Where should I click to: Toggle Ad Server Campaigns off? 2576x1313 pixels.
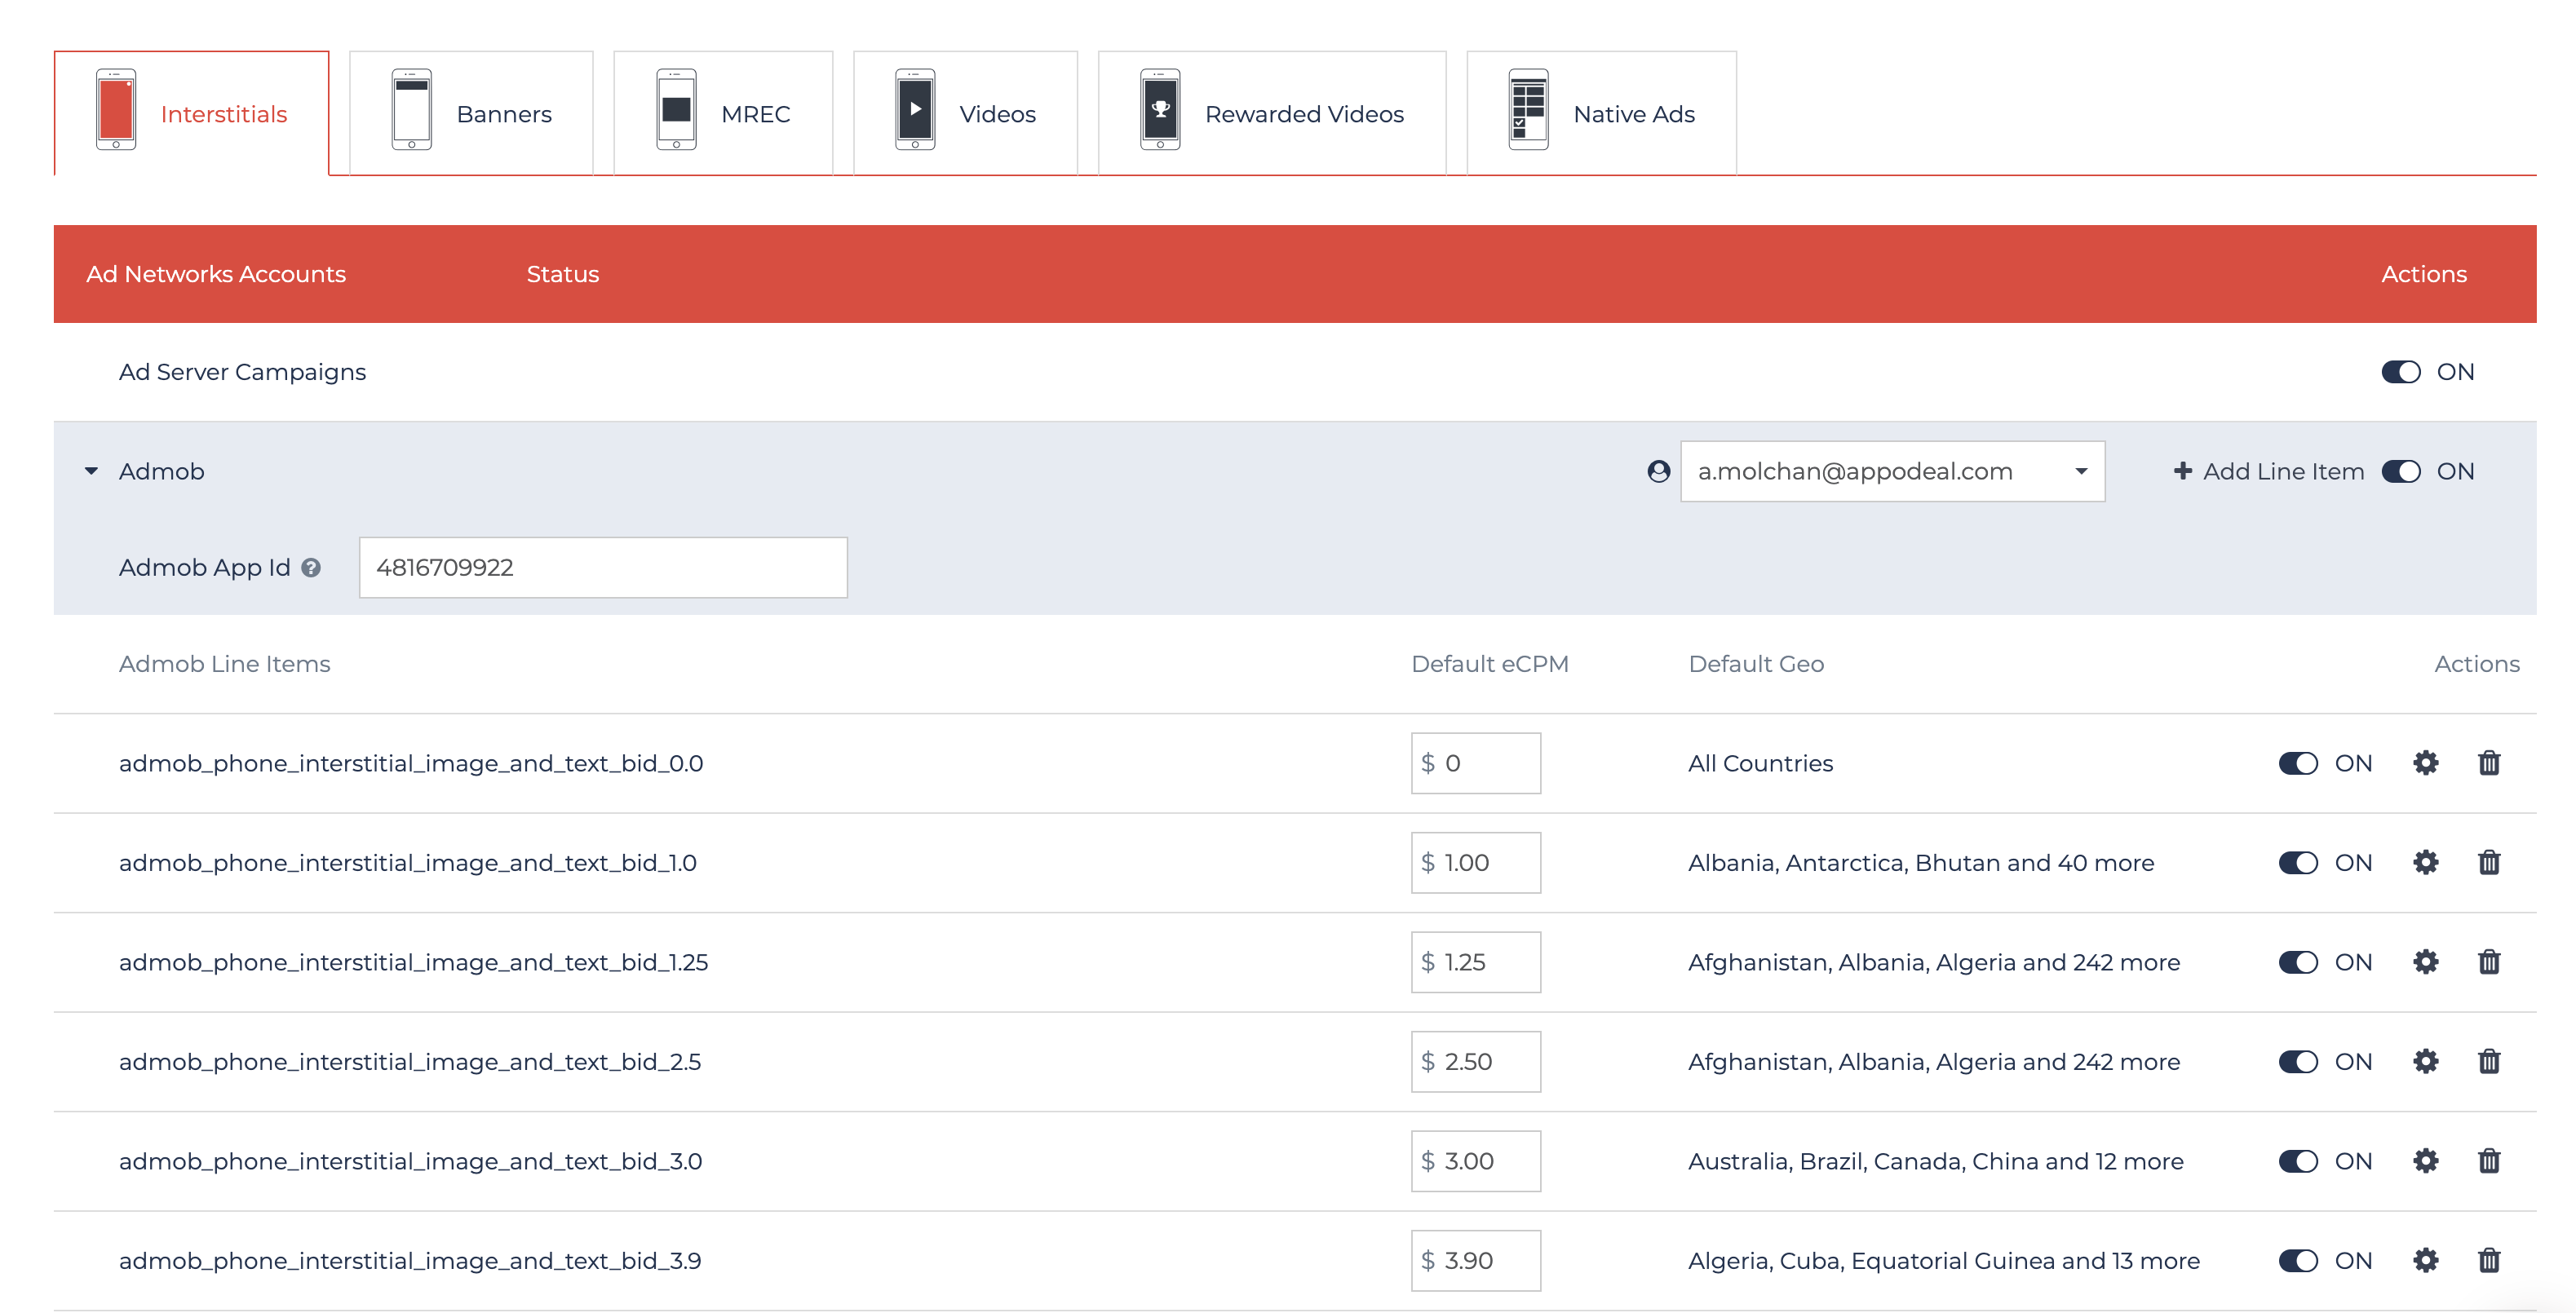coord(2400,372)
